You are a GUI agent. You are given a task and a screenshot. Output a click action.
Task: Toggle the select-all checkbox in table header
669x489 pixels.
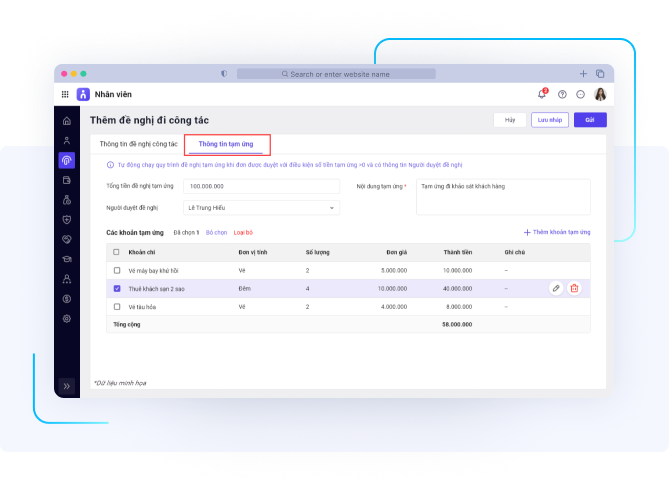pos(117,252)
